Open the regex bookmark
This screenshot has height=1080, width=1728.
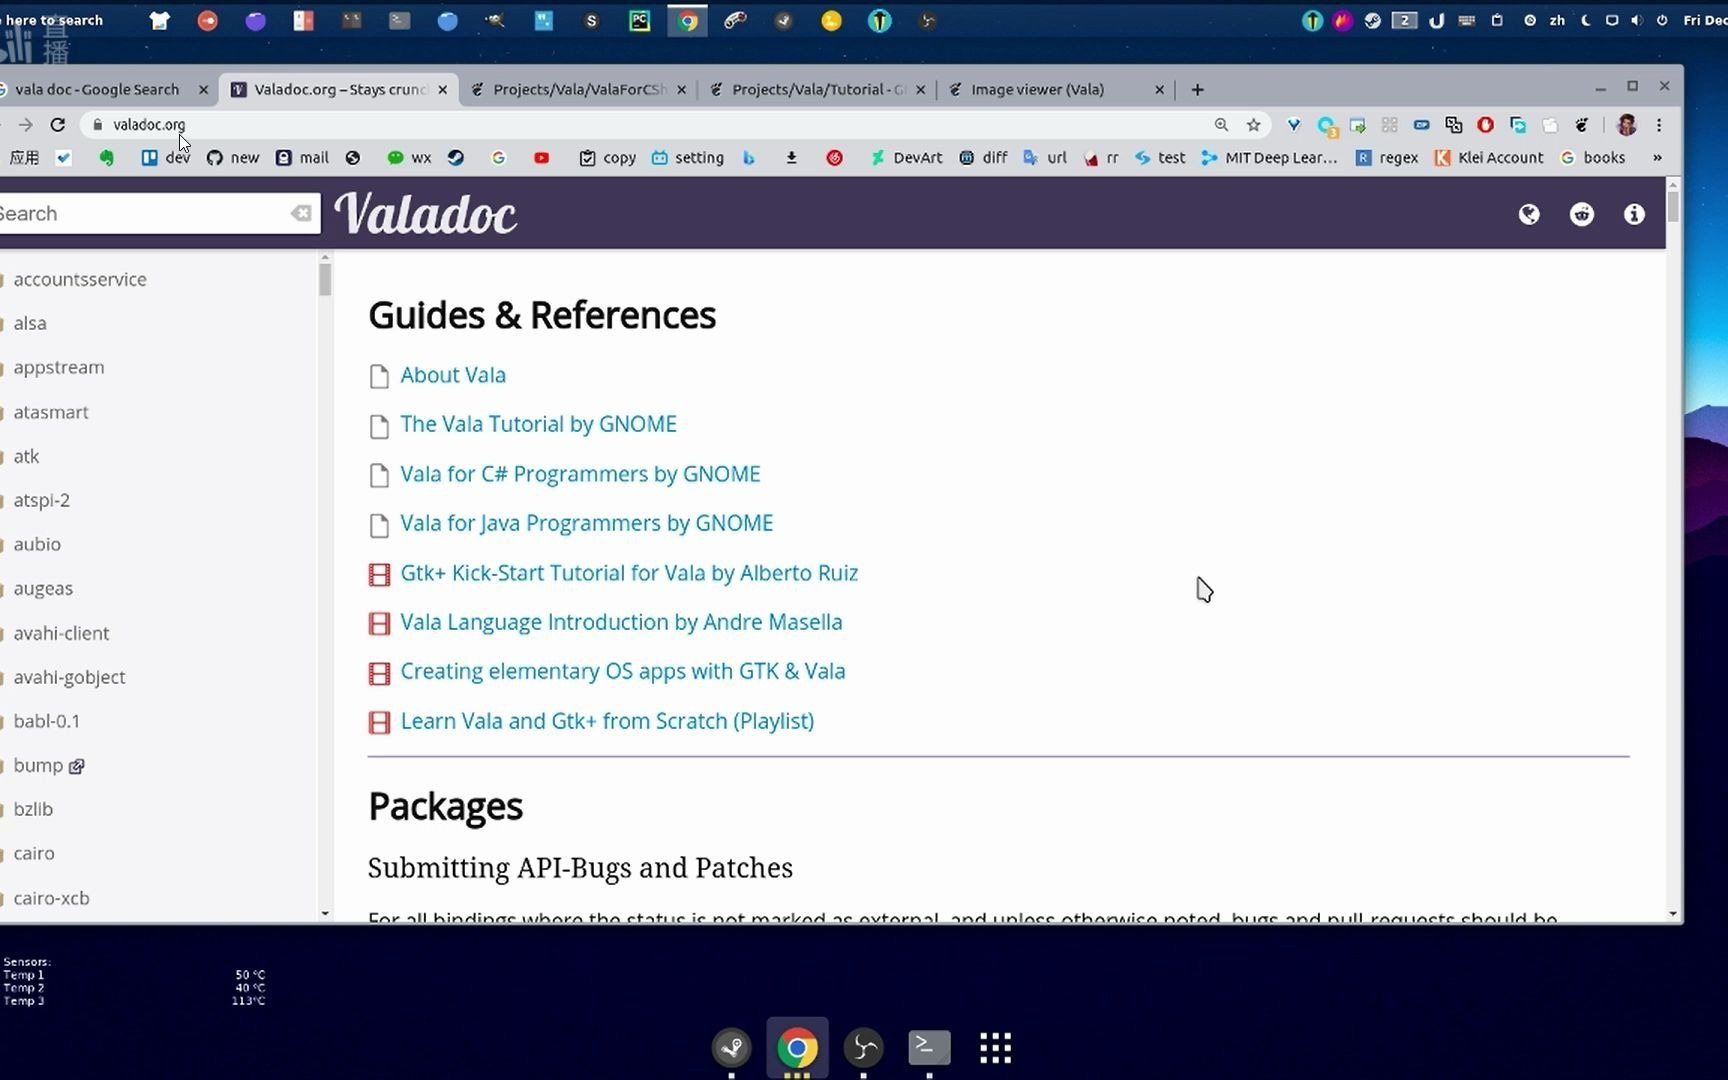[x=1387, y=158]
